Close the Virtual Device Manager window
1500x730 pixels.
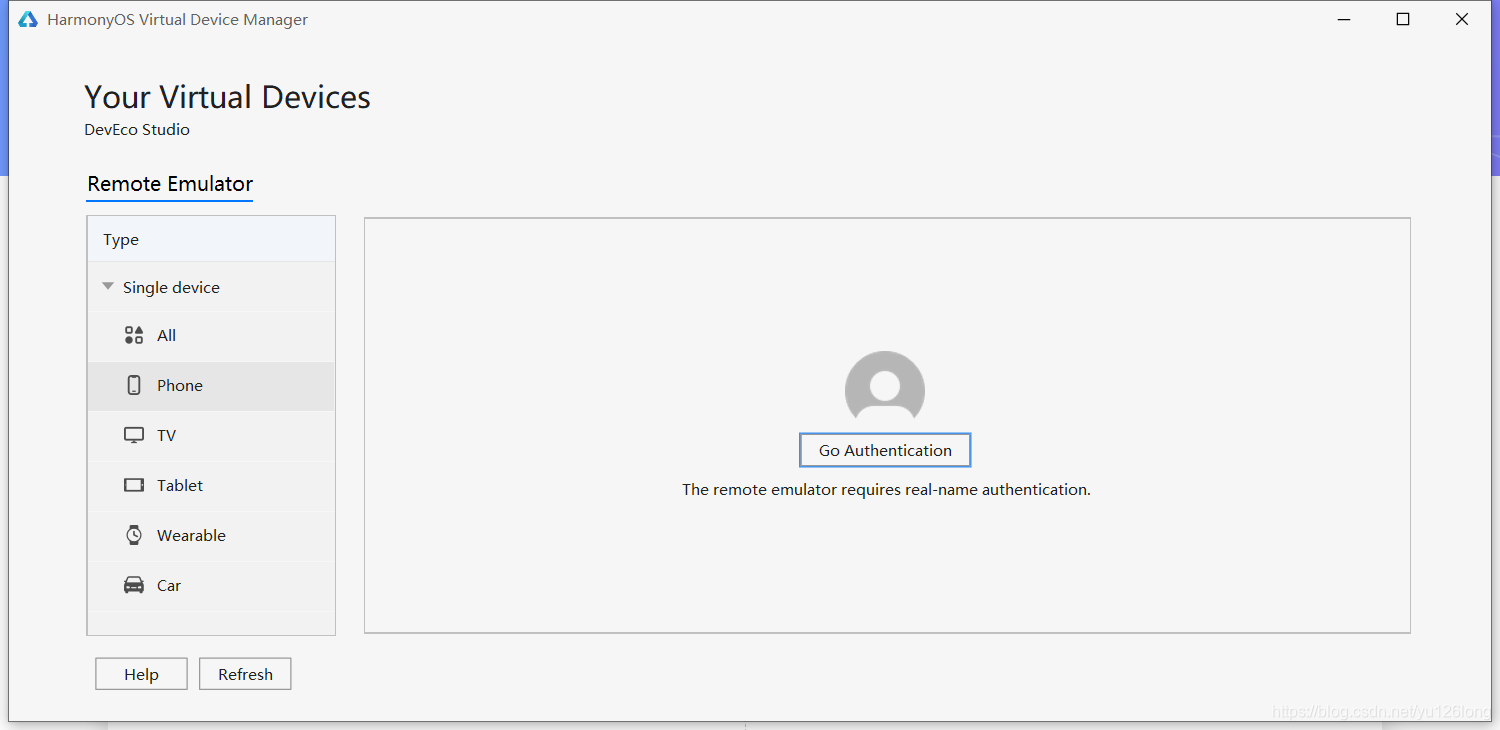[1462, 20]
